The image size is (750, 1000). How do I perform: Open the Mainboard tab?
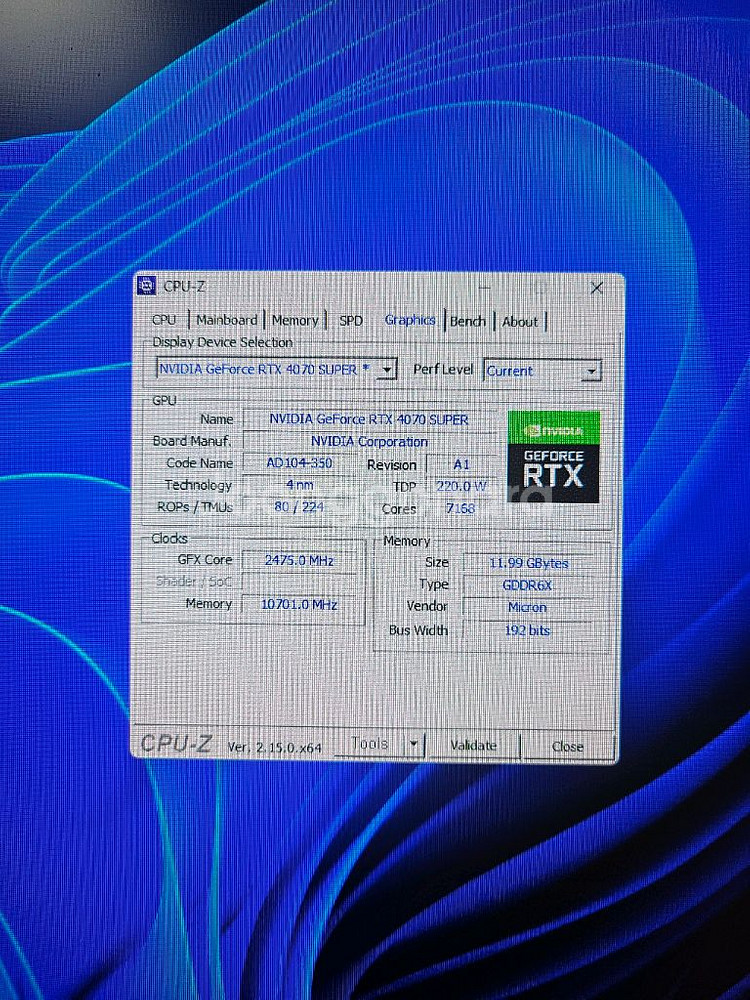226,320
